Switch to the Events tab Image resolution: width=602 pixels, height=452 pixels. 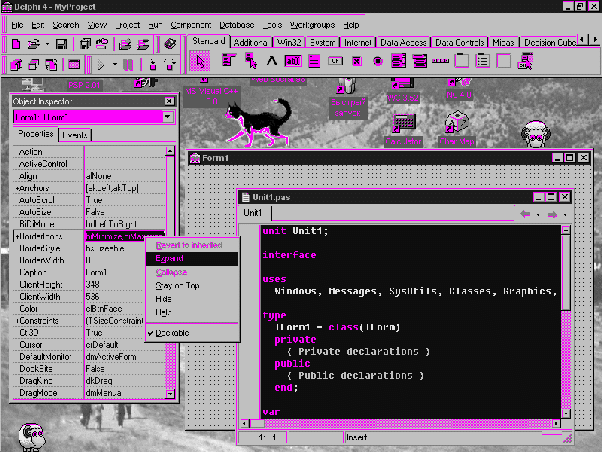click(x=74, y=134)
